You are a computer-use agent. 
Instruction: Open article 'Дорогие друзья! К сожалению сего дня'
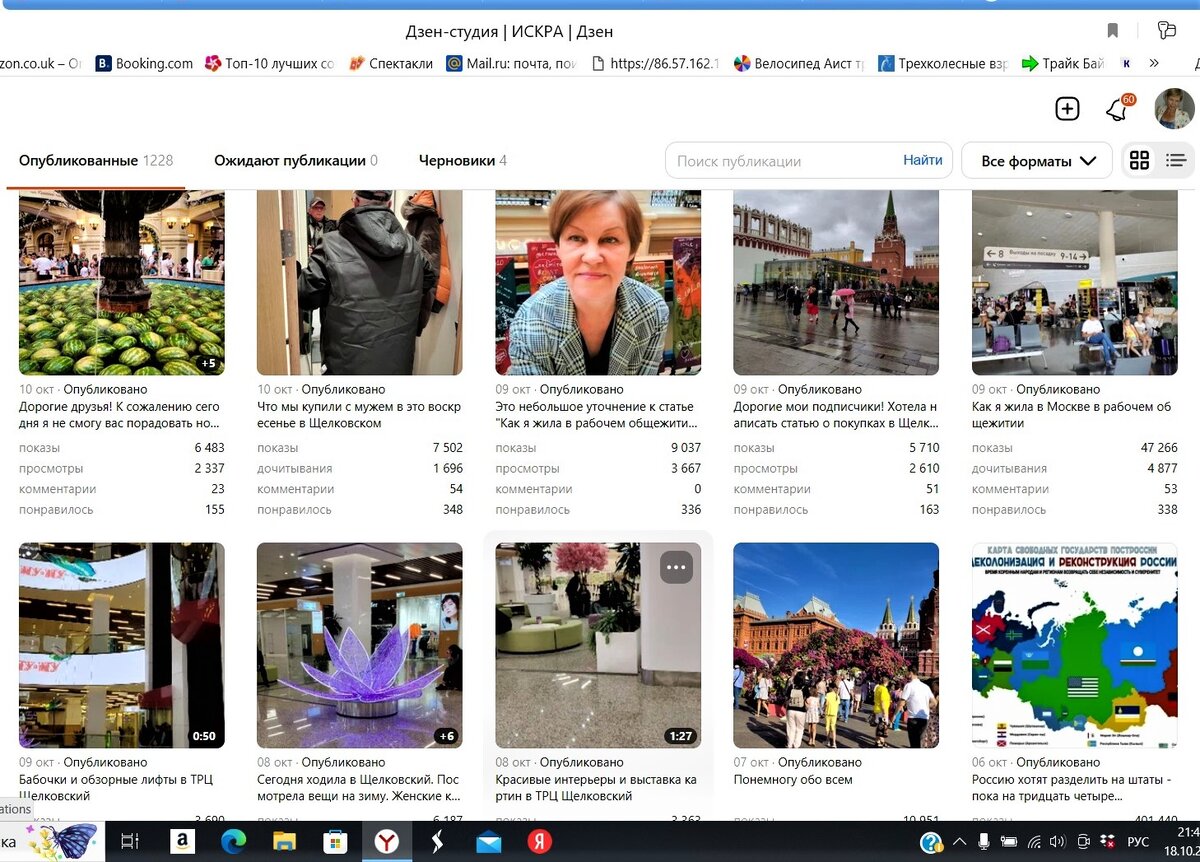119,415
